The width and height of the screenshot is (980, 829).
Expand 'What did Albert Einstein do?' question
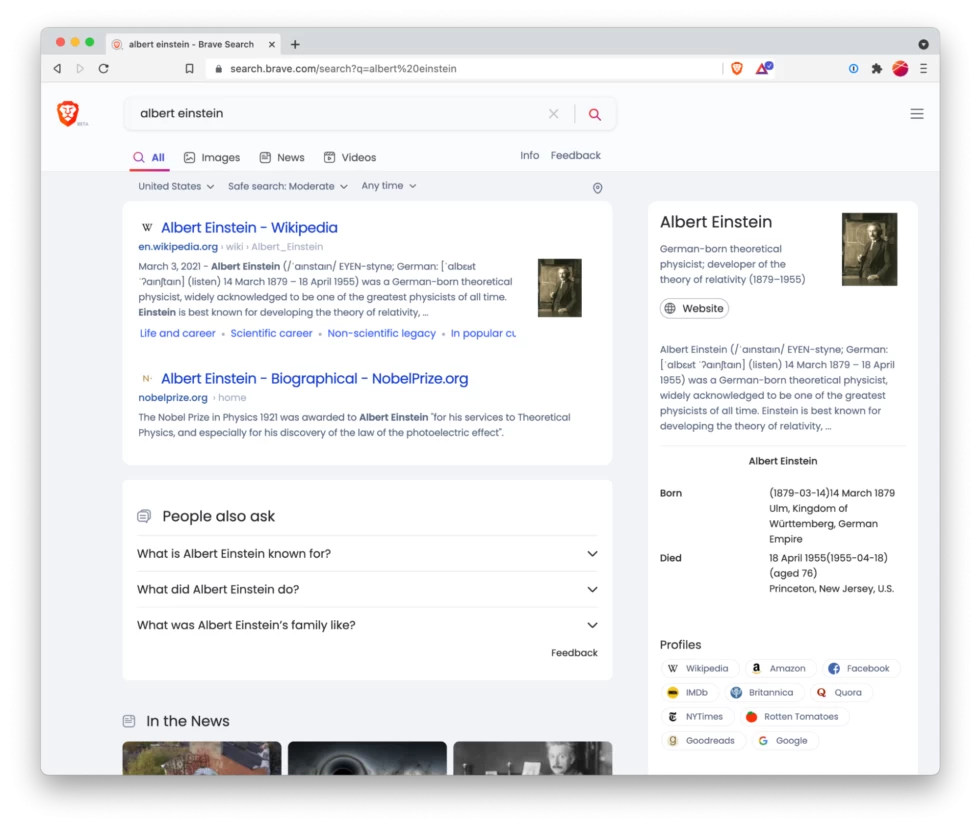point(367,590)
